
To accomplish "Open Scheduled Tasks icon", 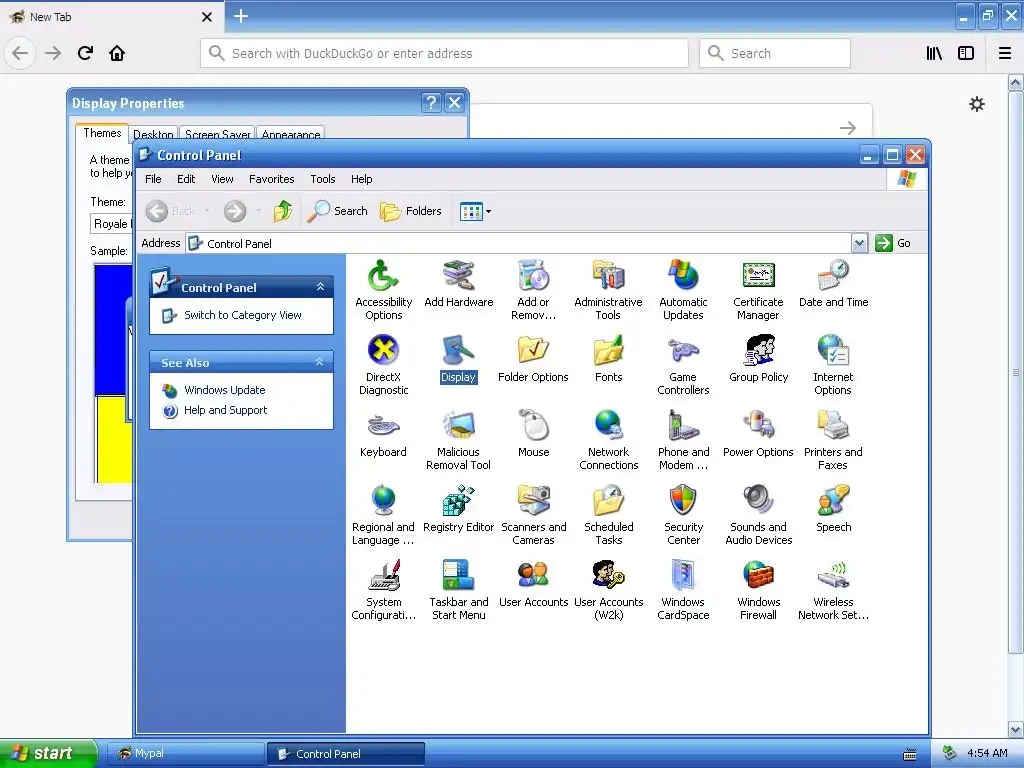I will pos(608,515).
